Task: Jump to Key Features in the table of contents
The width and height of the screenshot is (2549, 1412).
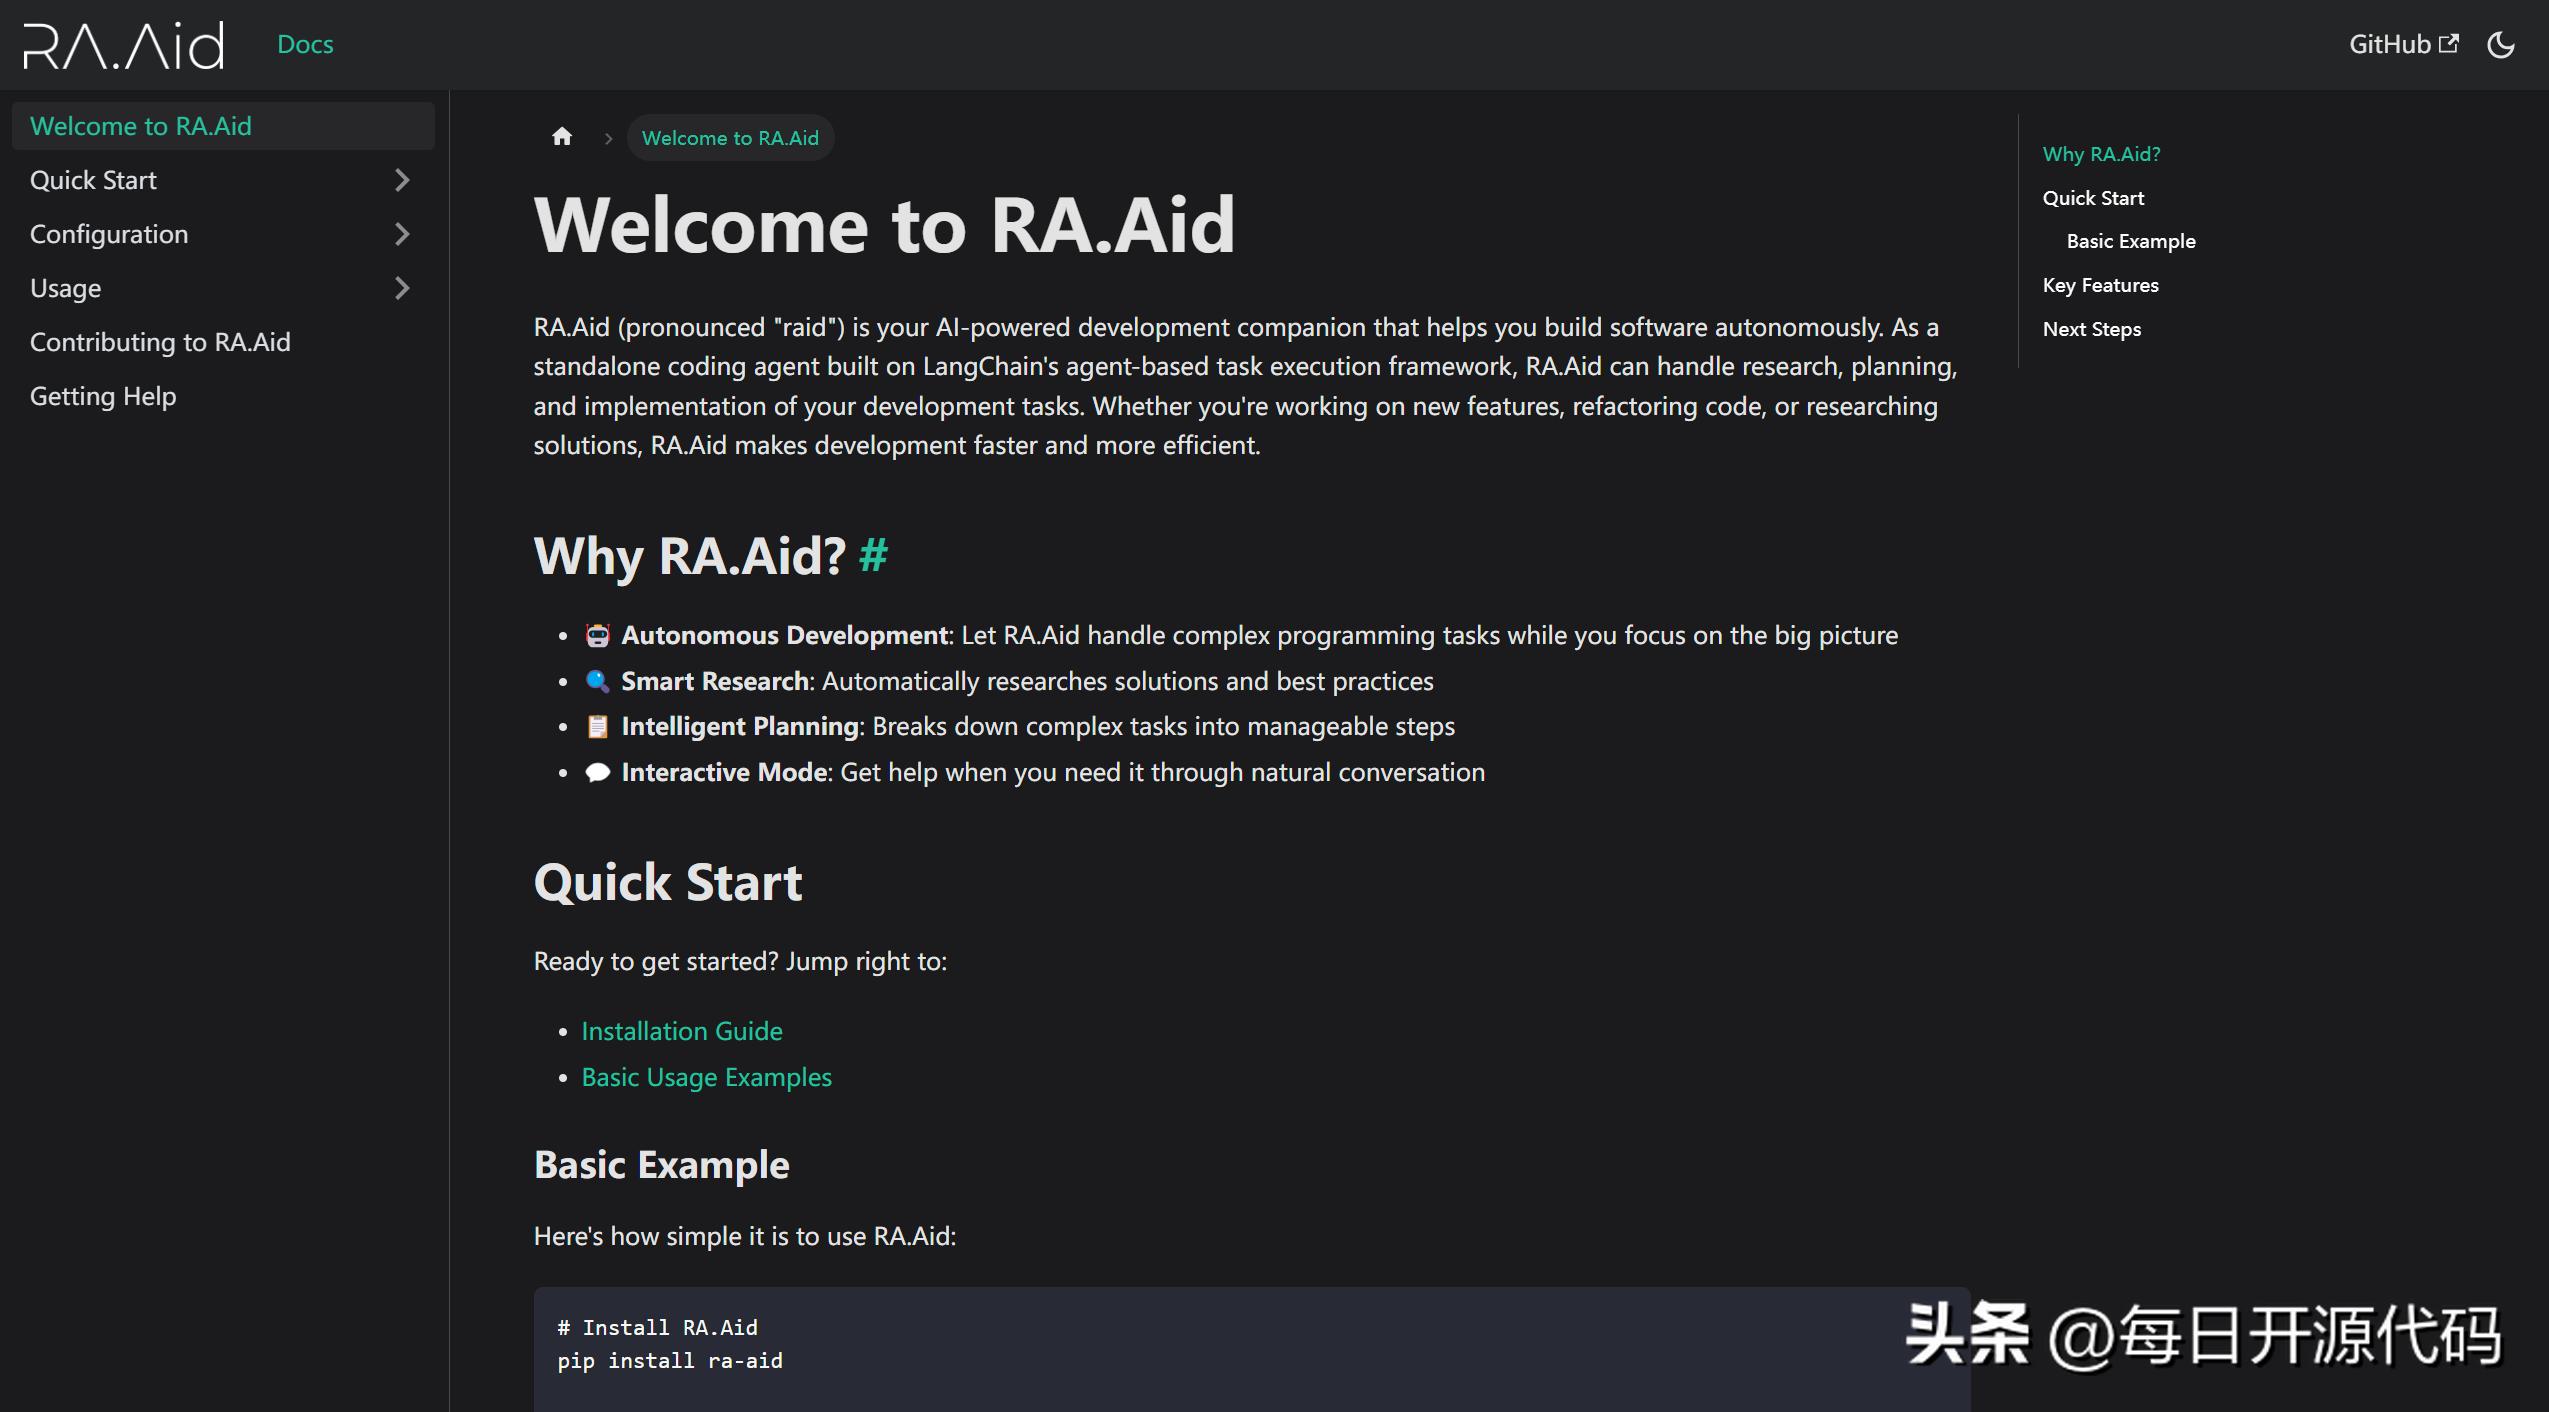Action: click(2100, 285)
